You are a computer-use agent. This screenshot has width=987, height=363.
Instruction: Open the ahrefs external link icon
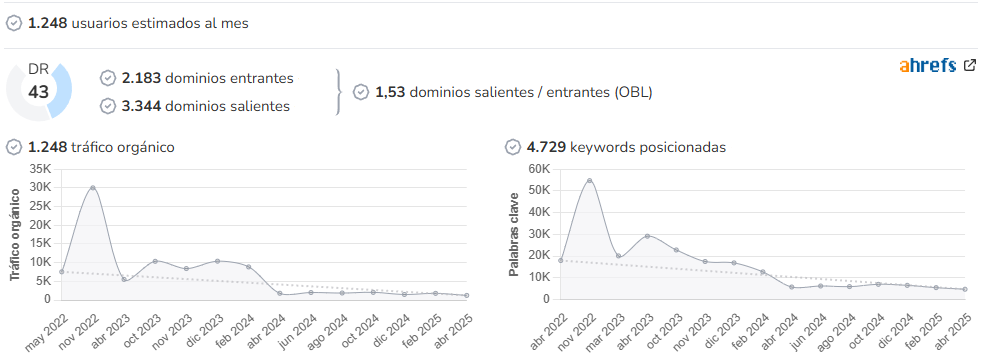click(x=970, y=65)
